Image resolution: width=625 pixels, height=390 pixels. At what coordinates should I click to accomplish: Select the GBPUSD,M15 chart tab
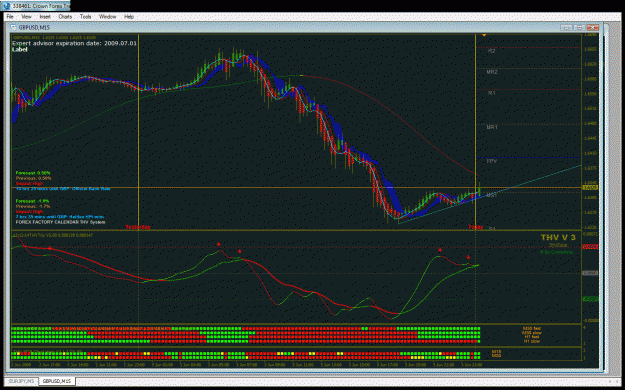coord(57,381)
